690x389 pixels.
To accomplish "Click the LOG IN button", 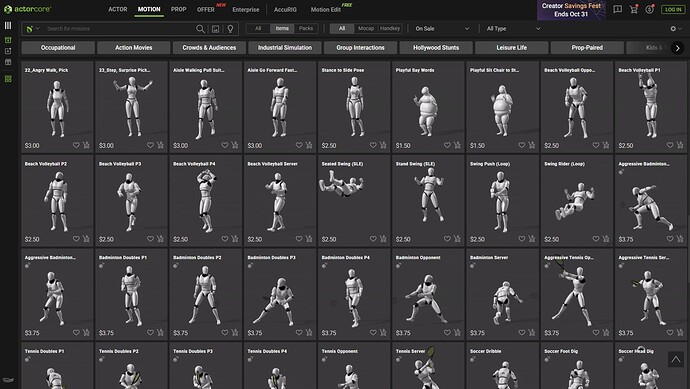I will tap(673, 9).
